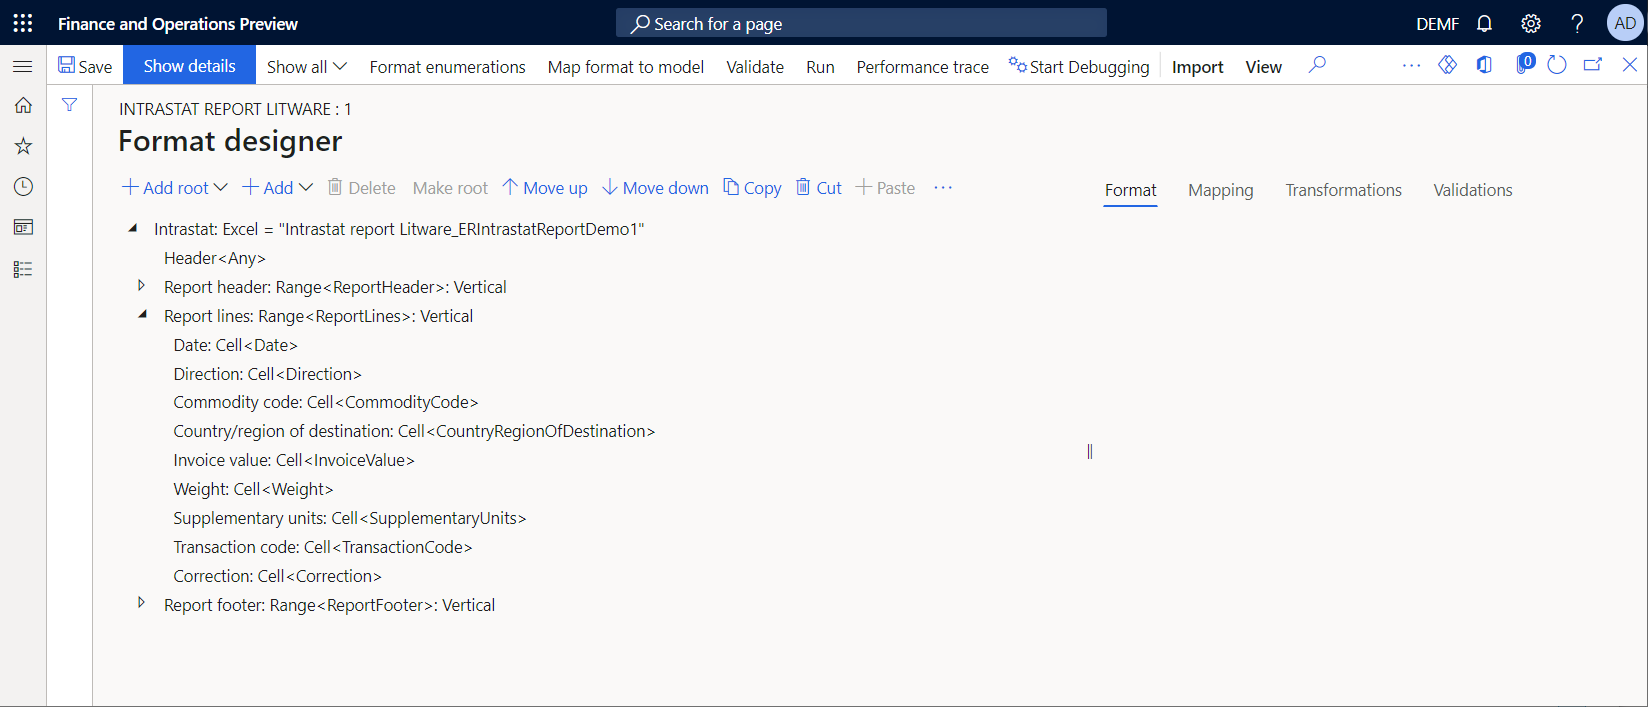This screenshot has height=707, width=1648.
Task: Open in Office icon
Action: pos(1484,65)
